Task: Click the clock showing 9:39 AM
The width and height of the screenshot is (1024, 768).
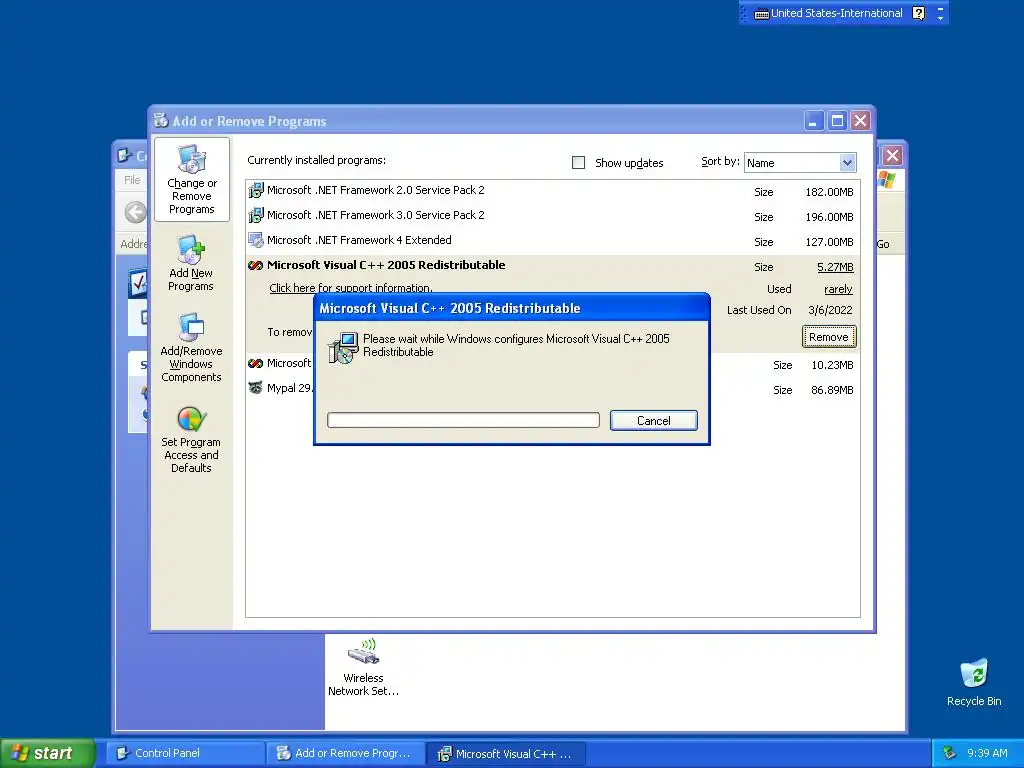Action: click(x=987, y=753)
